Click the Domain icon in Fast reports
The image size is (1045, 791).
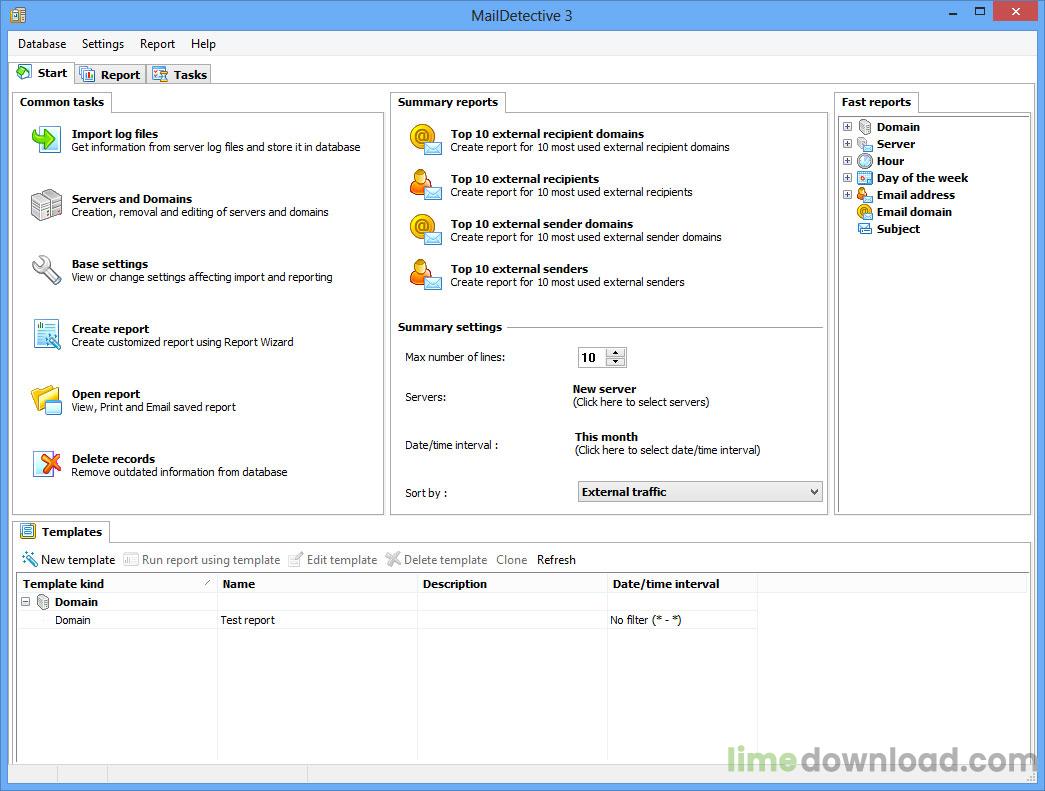pos(865,127)
